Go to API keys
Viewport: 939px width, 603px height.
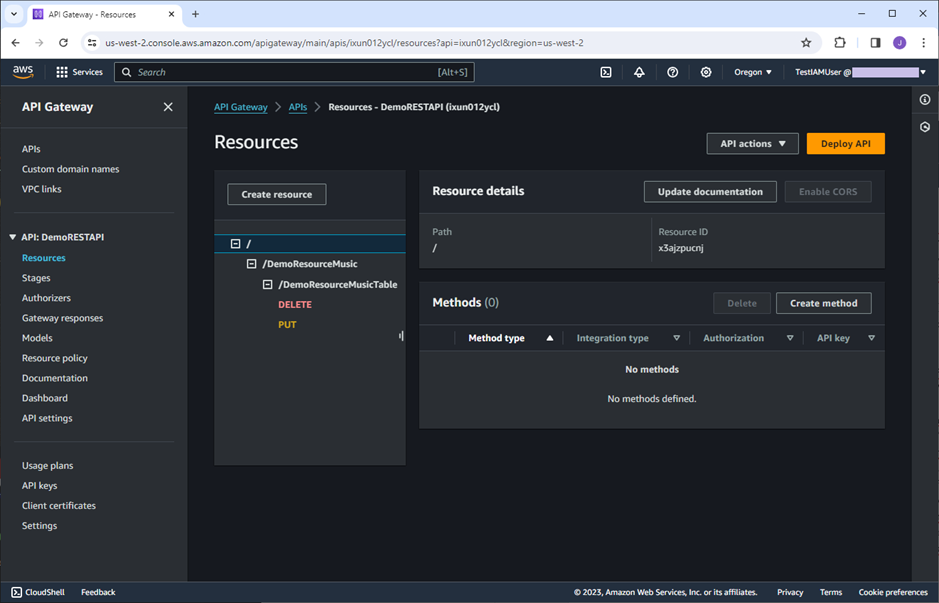(x=40, y=486)
